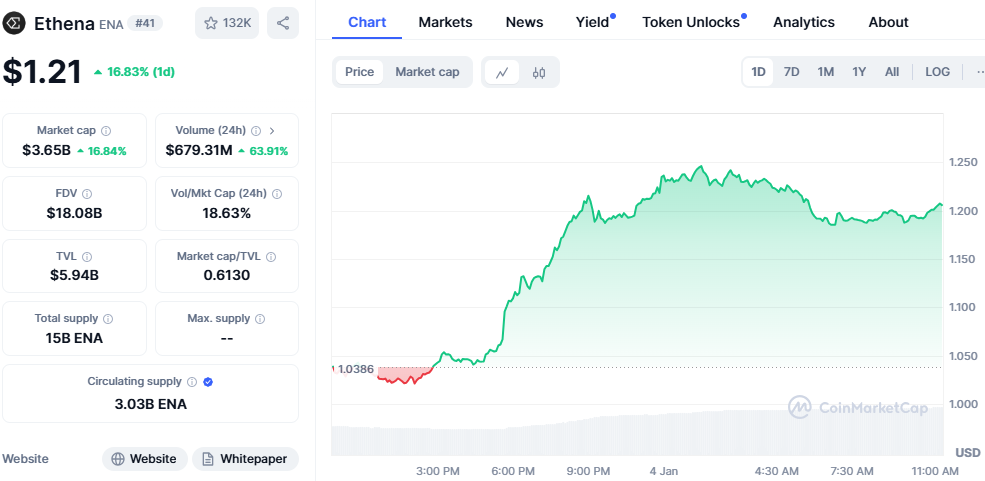Click the Ethena logo icon
The width and height of the screenshot is (985, 481).
(x=14, y=23)
